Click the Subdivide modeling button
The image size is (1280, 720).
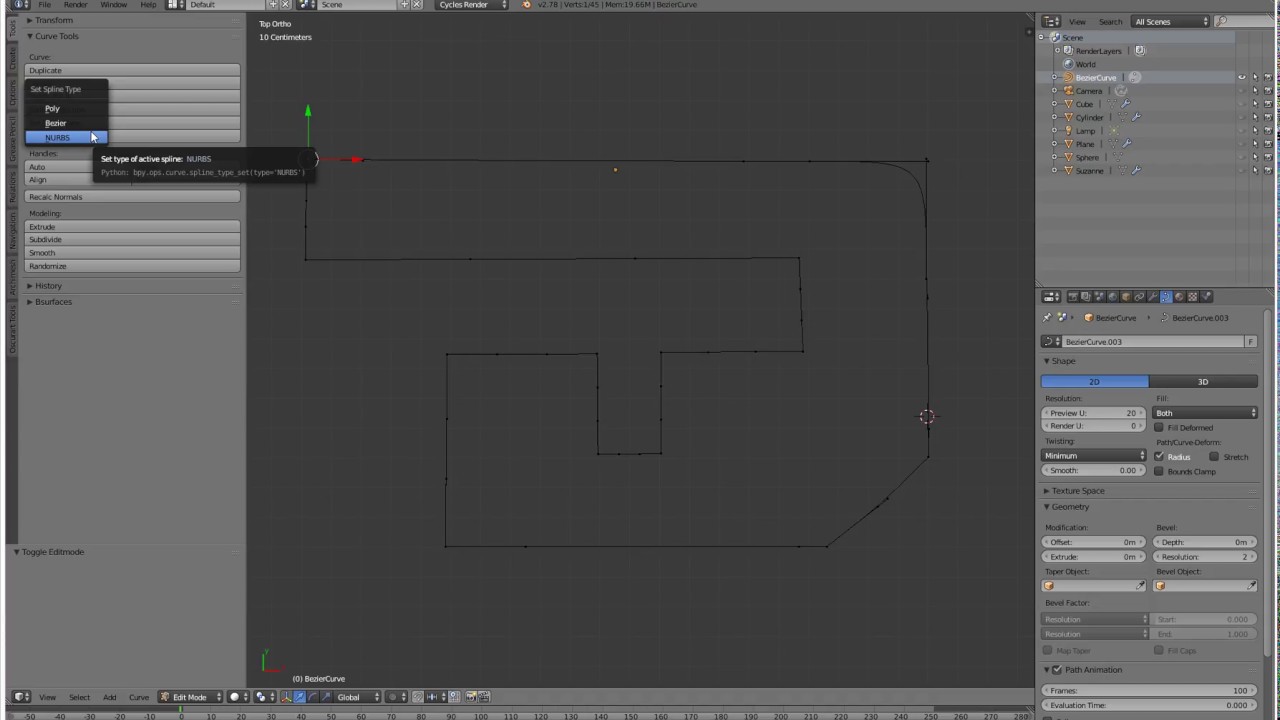pos(132,240)
